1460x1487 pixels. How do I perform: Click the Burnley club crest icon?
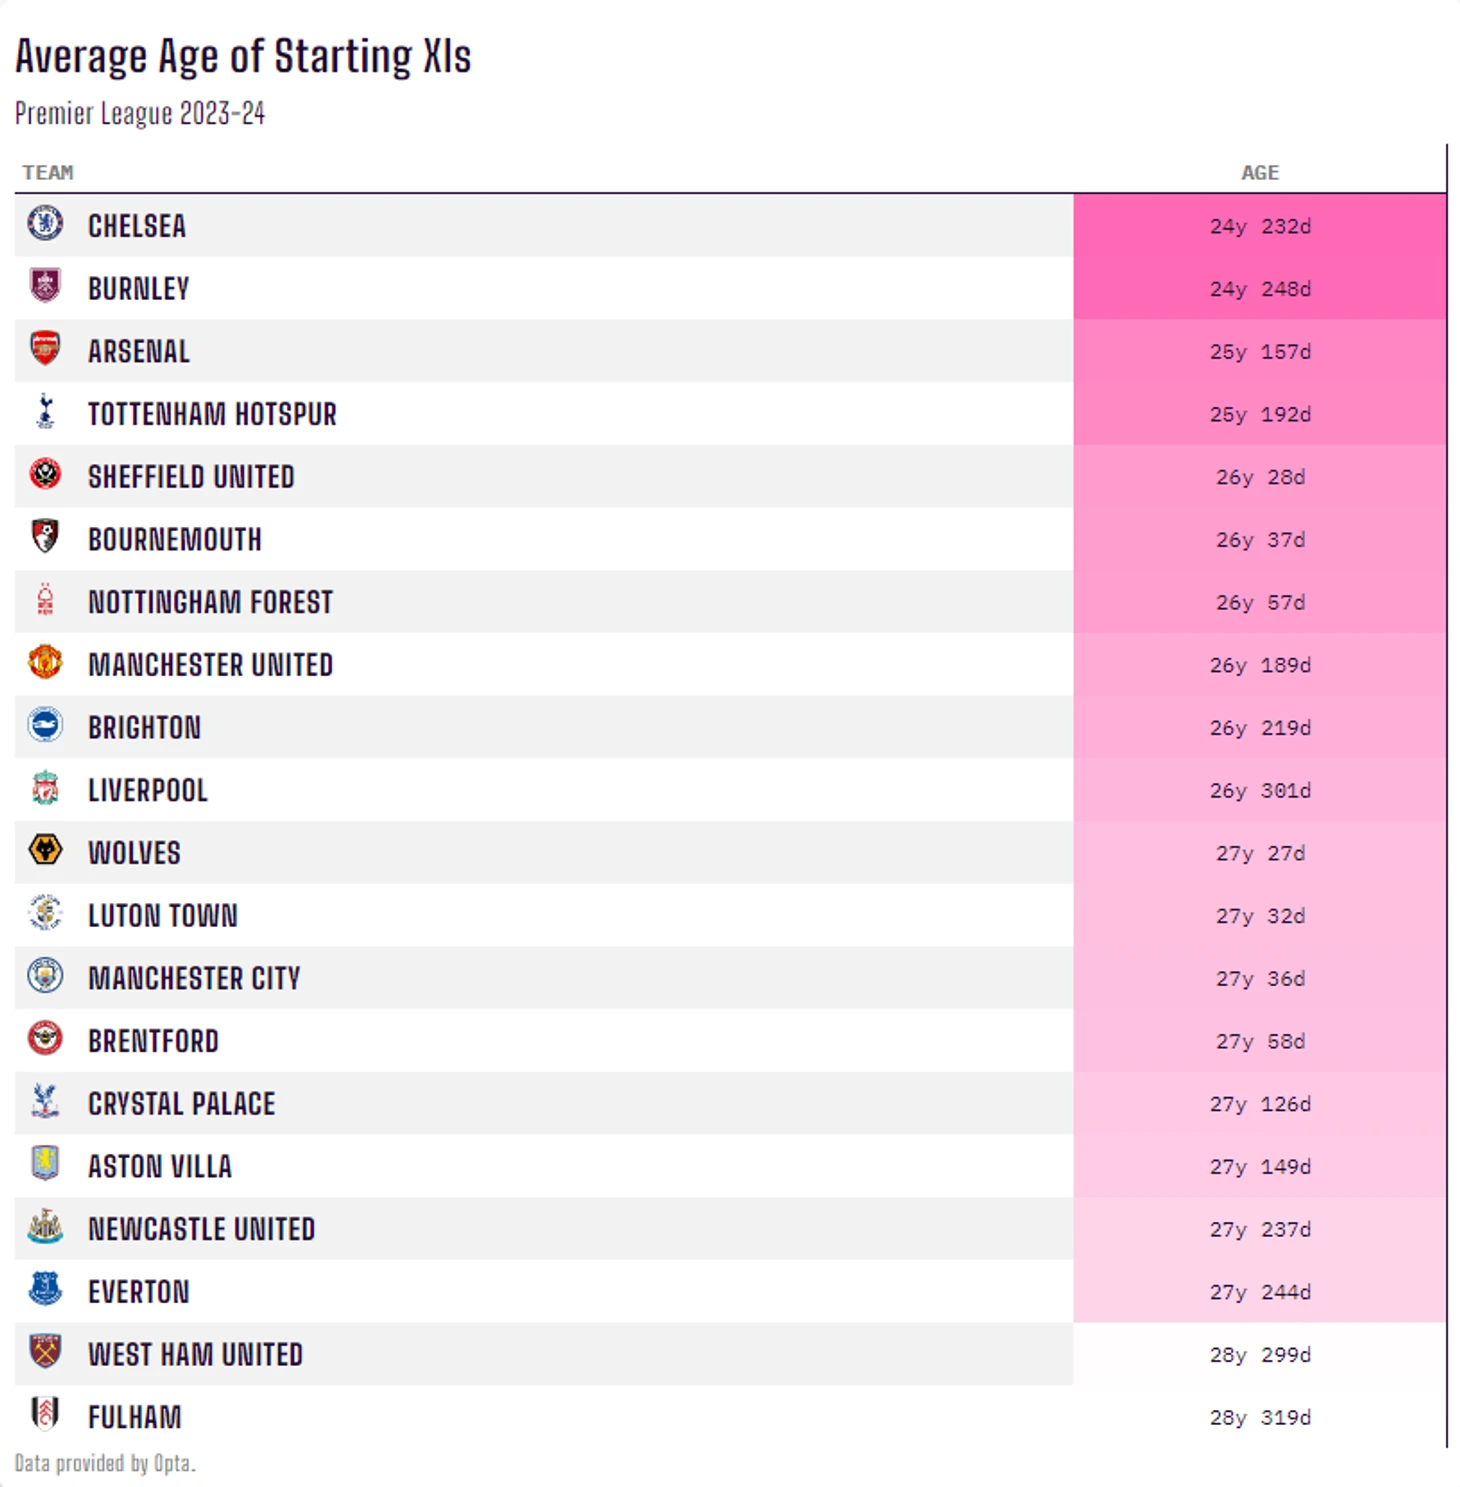(45, 286)
